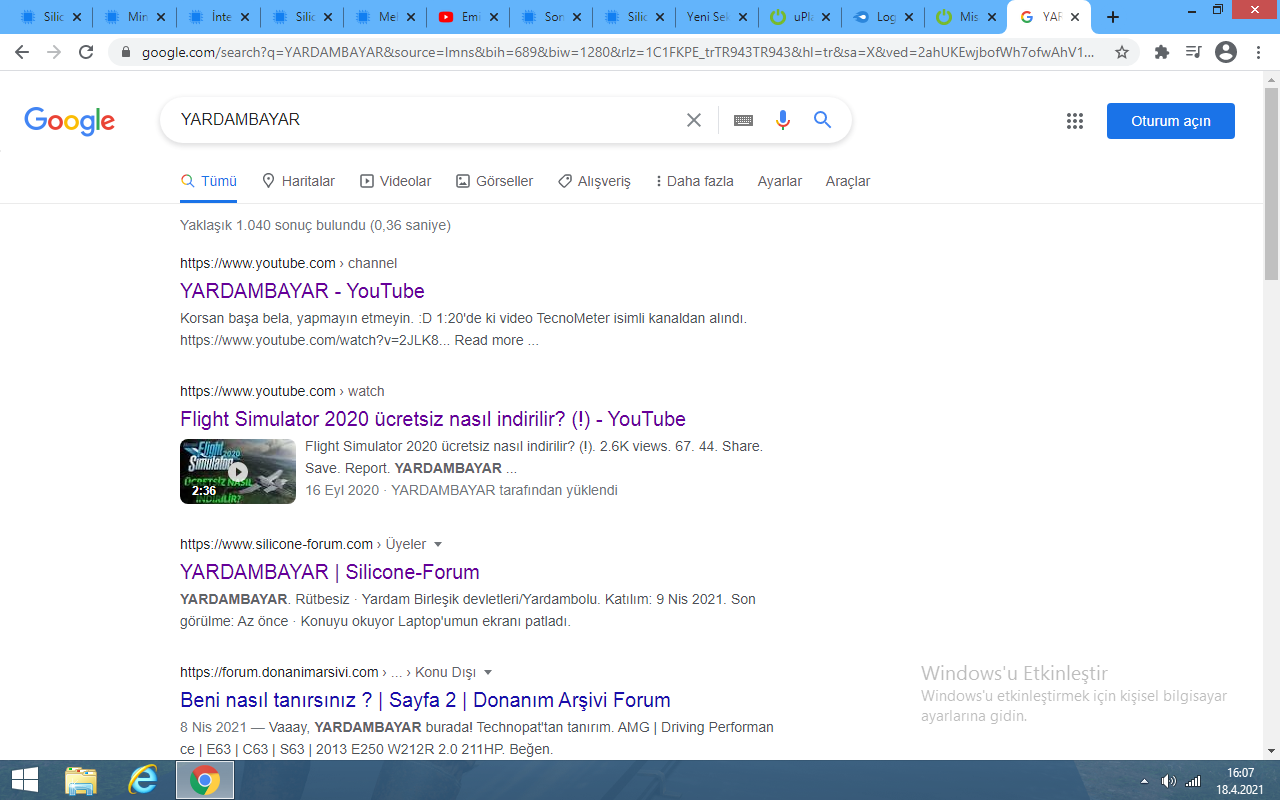Open 'YARDAMBAYAR | Silicone-Forum' result
This screenshot has height=800, width=1280.
pyautogui.click(x=330, y=572)
